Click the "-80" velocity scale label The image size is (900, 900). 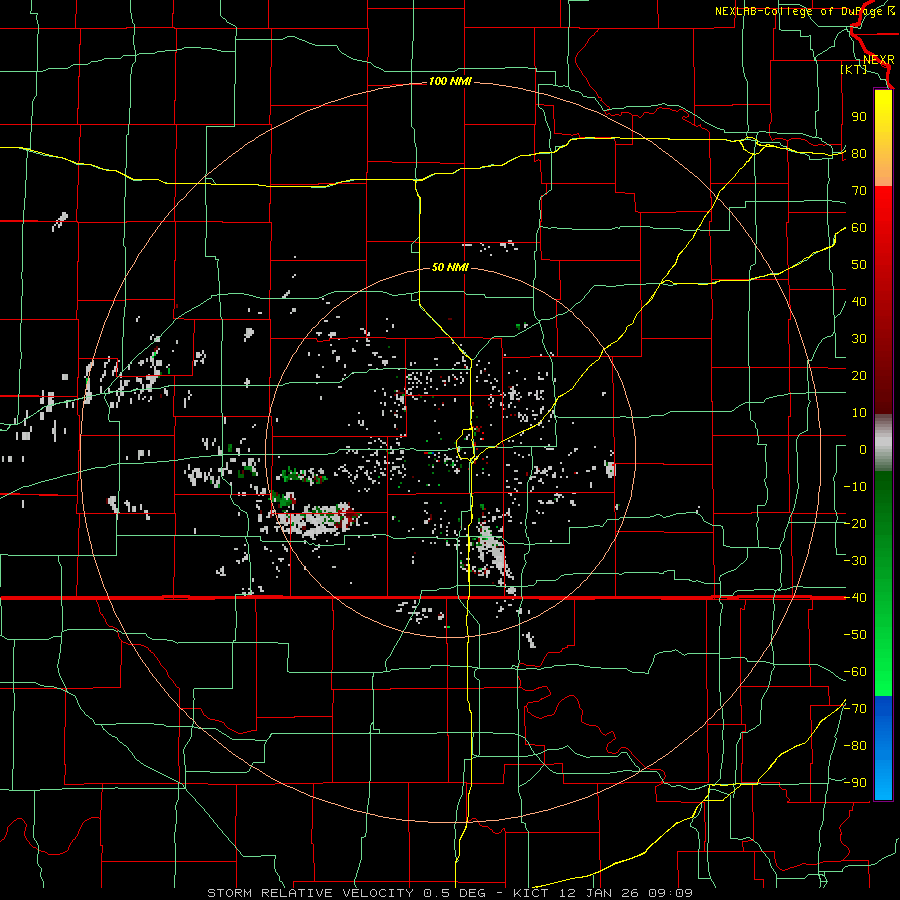pos(855,746)
